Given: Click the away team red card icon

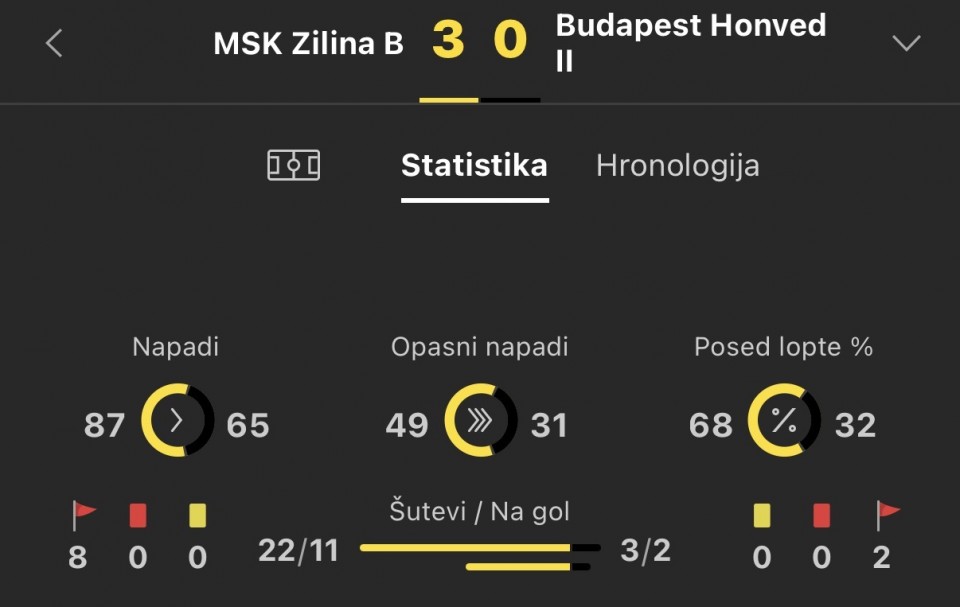Looking at the screenshot, I should click(x=821, y=515).
